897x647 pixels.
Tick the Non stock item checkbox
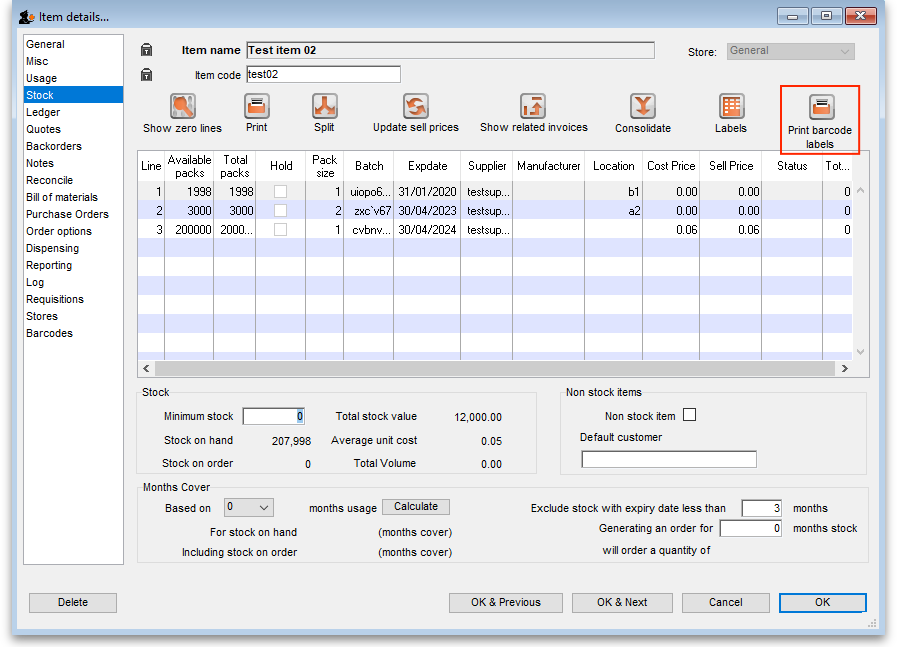point(688,415)
